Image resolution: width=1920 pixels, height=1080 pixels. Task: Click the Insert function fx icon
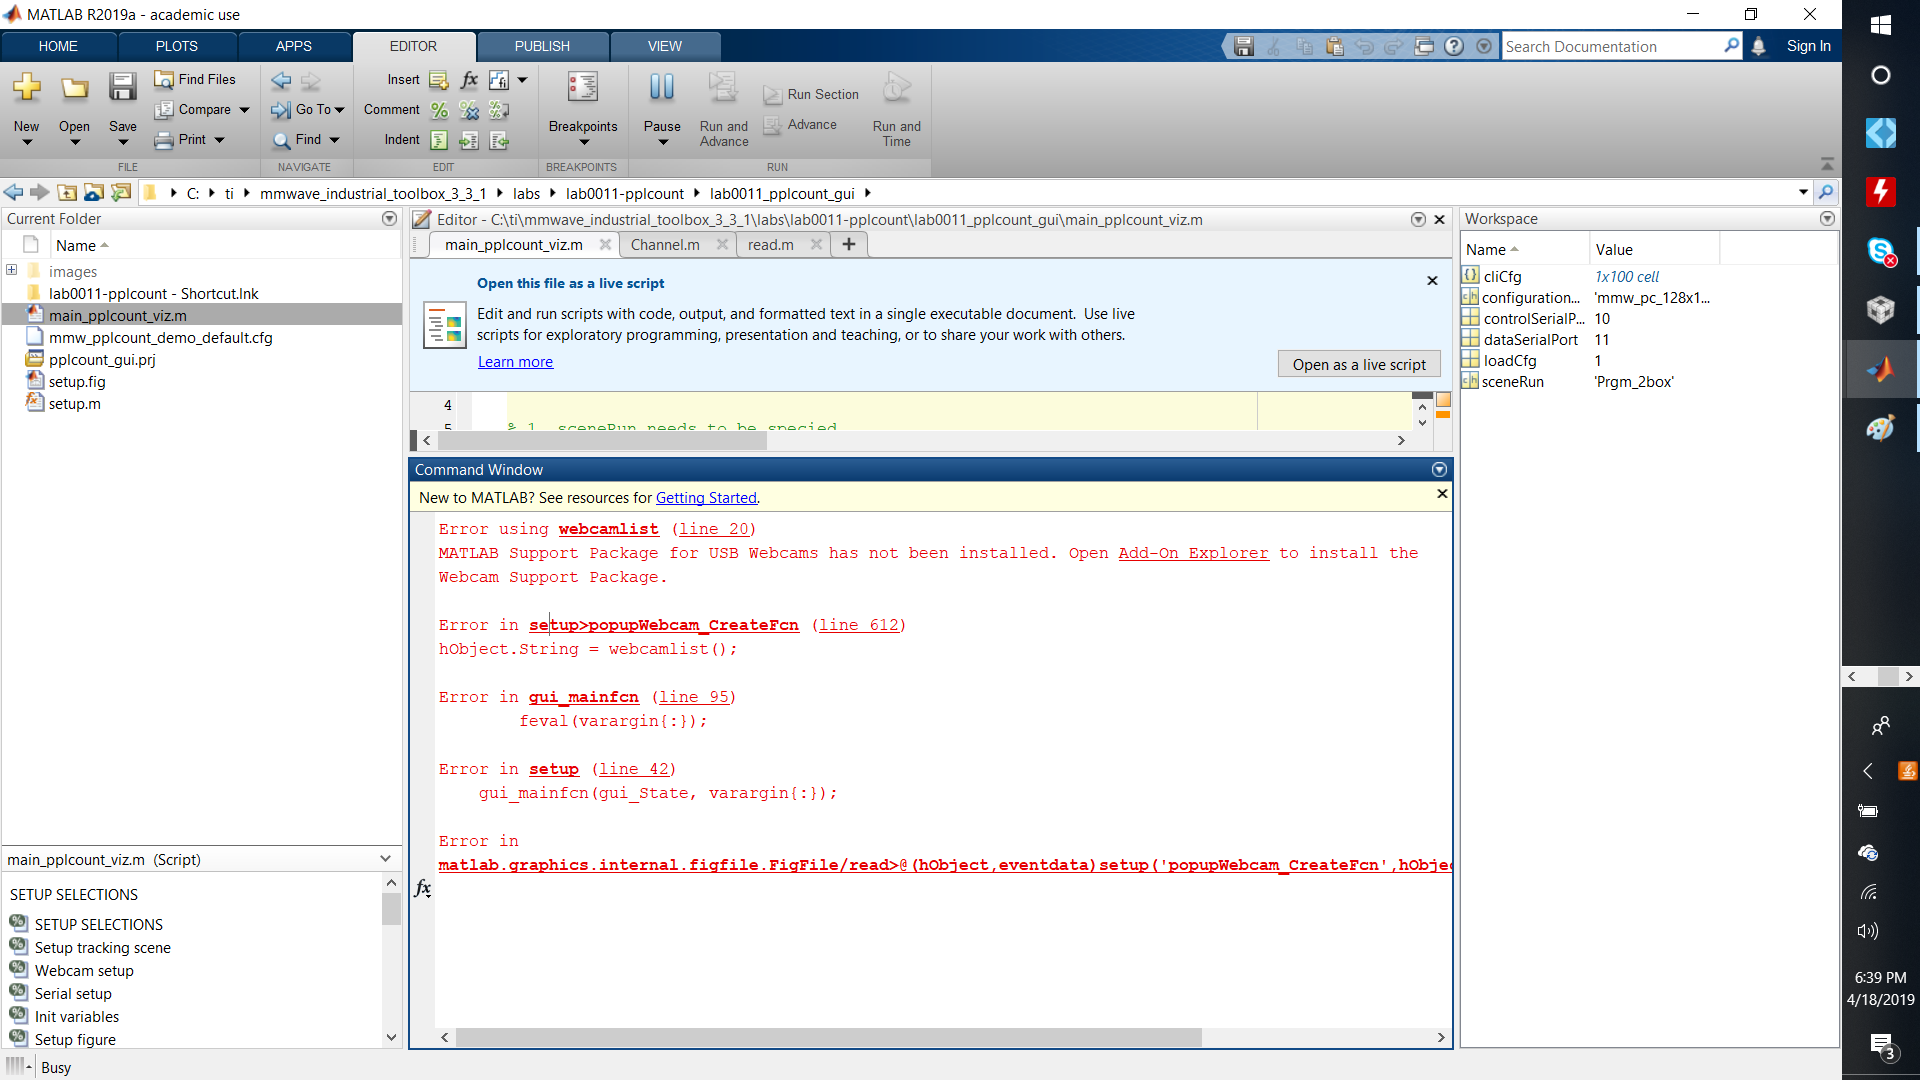[469, 80]
